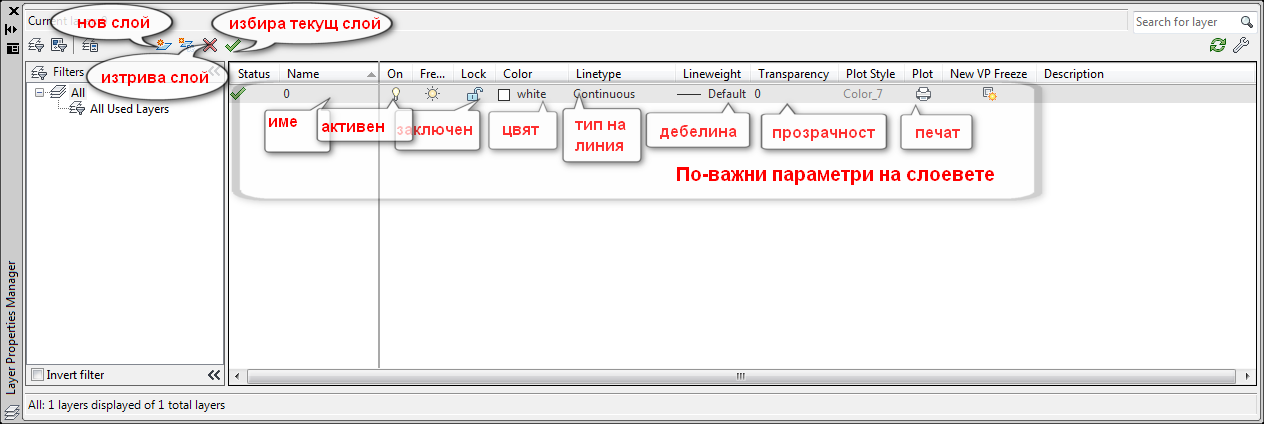Select the All filter in the tree
The image size is (1264, 424).
(x=77, y=92)
